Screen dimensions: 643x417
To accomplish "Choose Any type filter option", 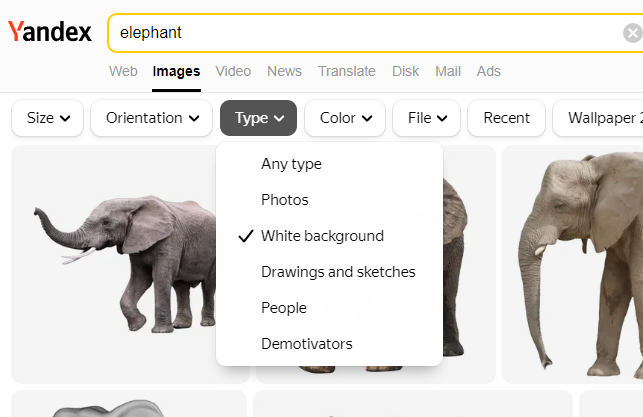I will click(291, 164).
